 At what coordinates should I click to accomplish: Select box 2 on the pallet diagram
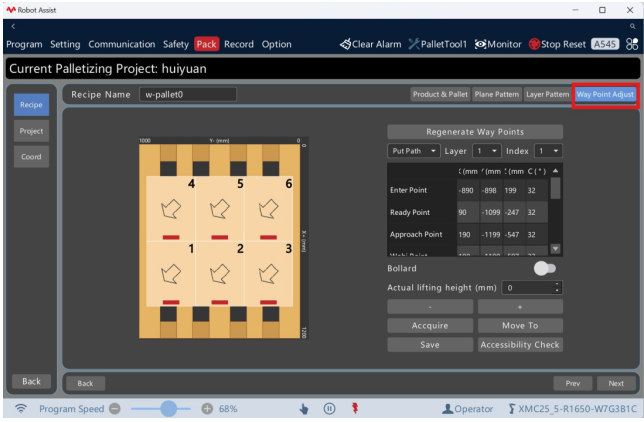point(220,274)
